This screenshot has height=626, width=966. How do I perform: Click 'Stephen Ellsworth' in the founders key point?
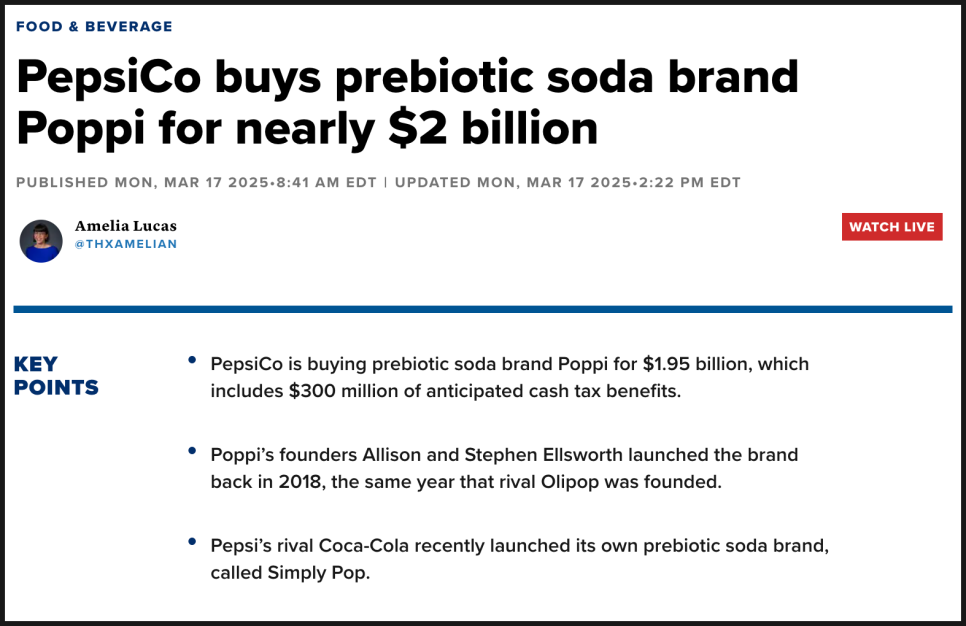point(543,455)
